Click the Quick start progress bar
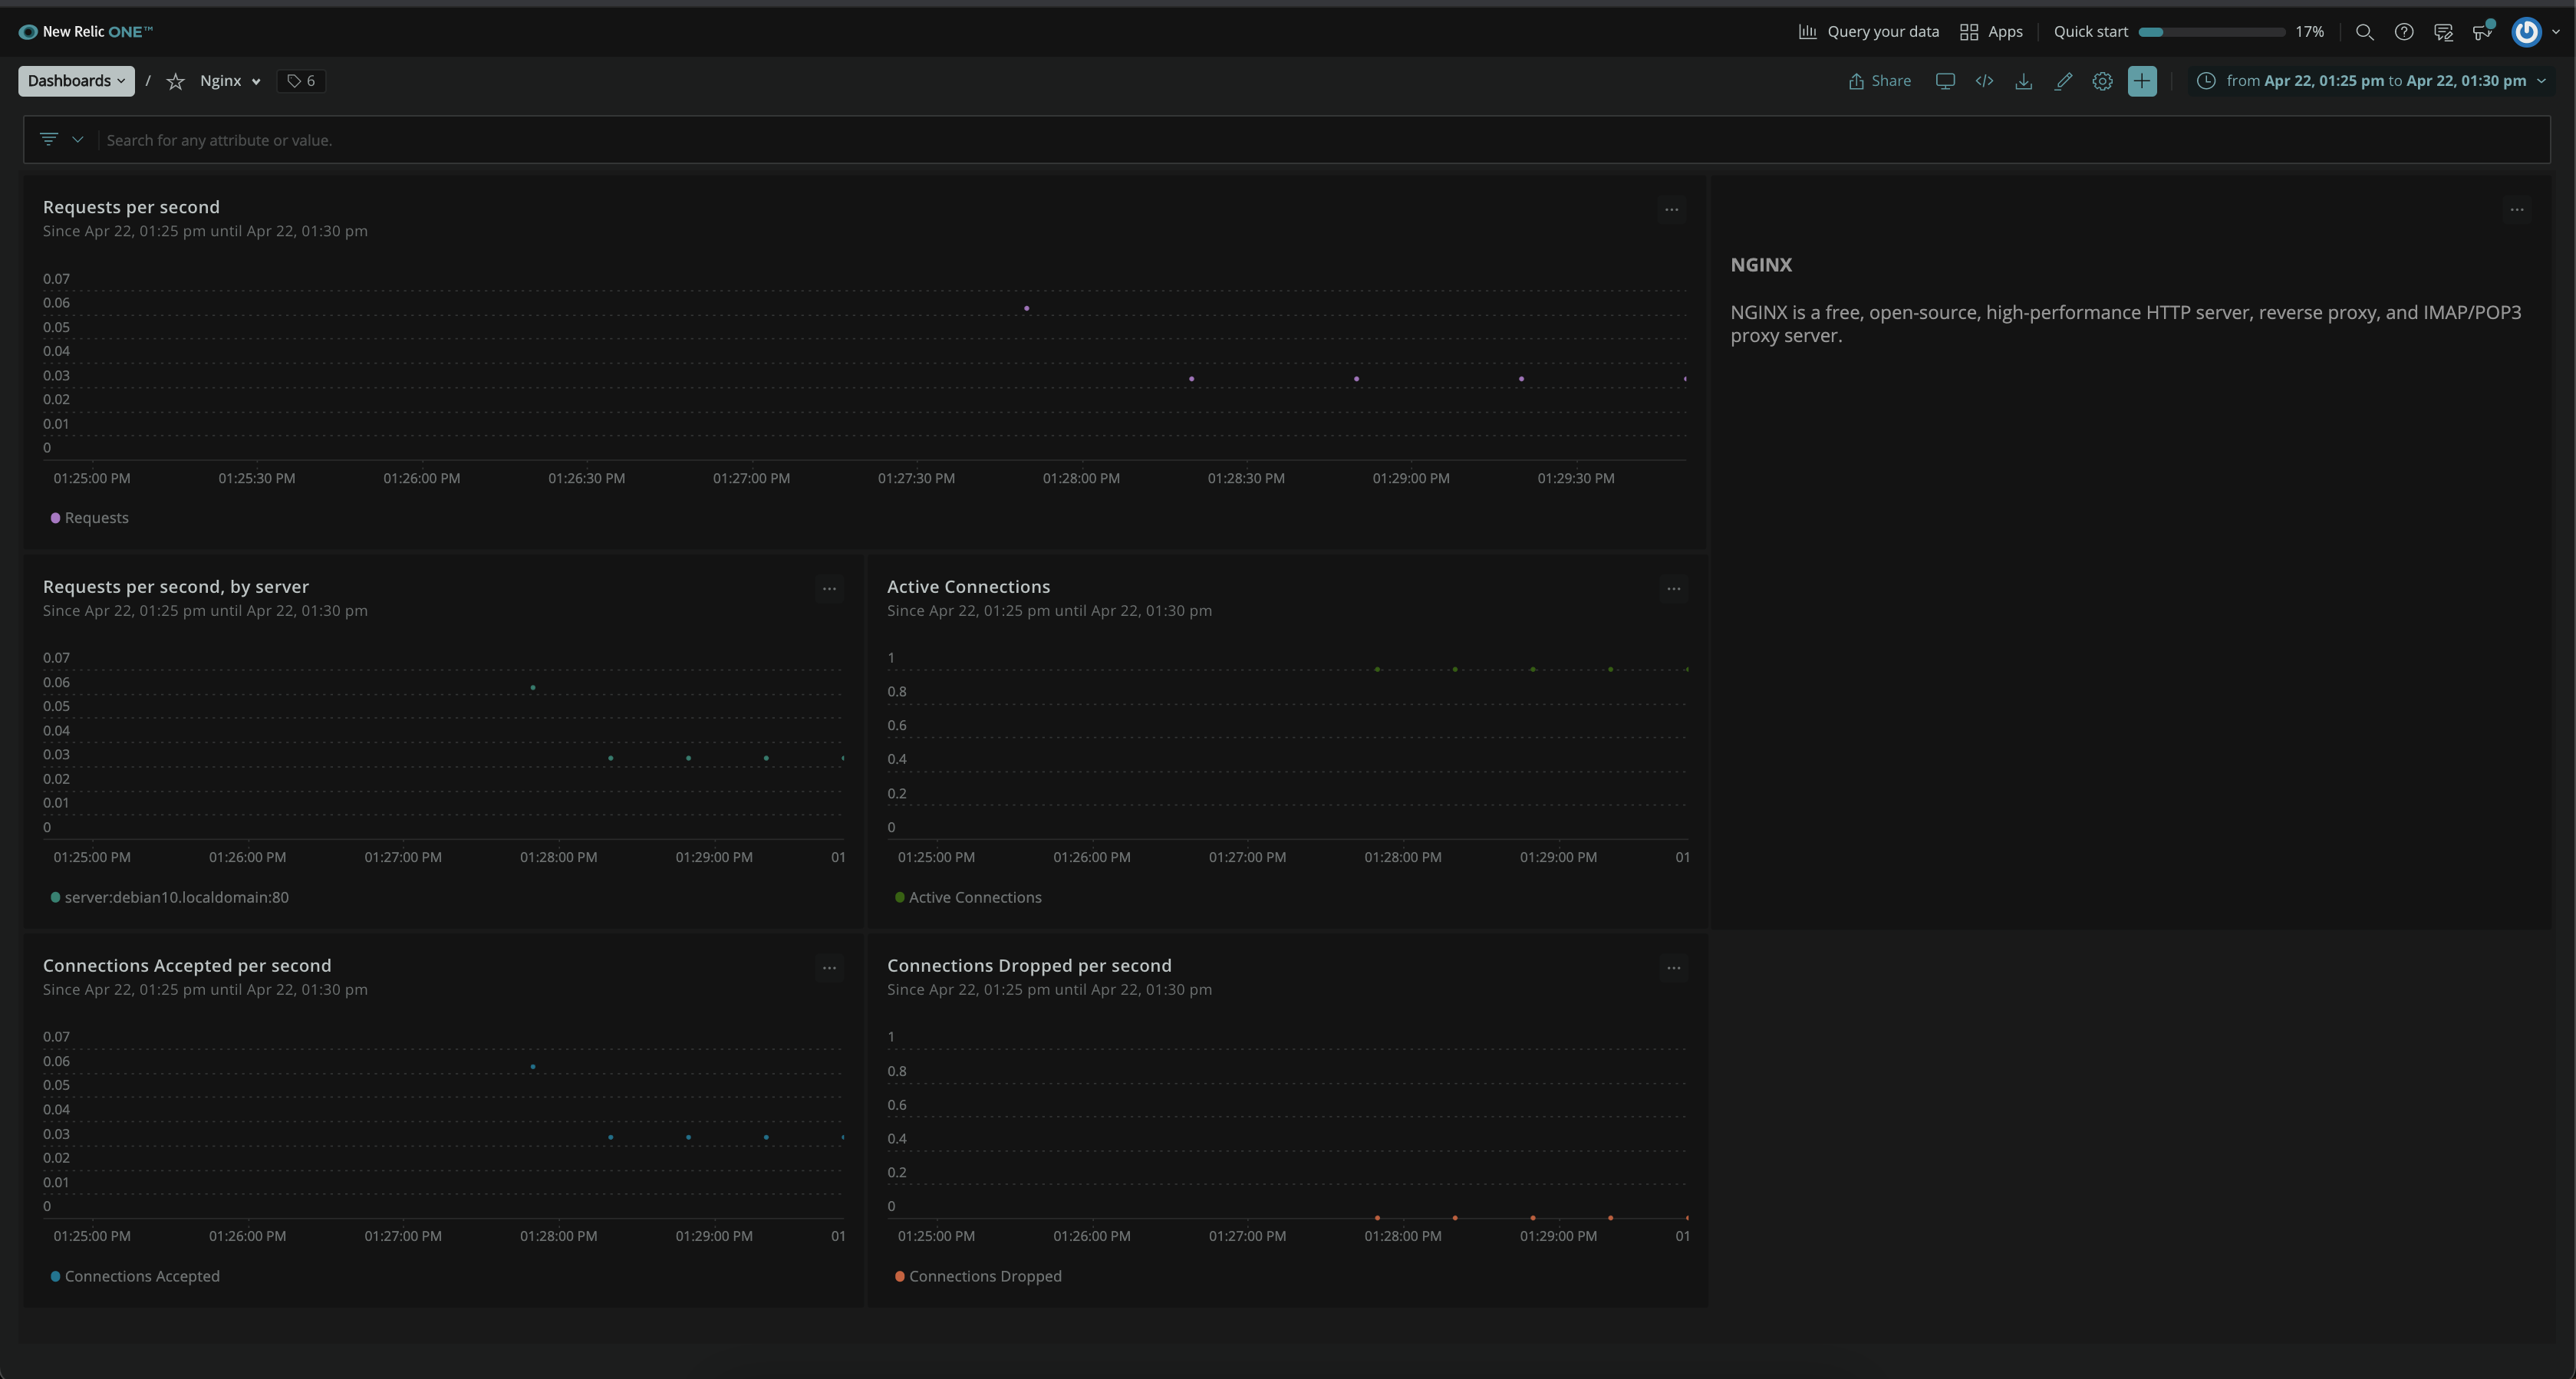The image size is (2576, 1379). (x=2211, y=32)
